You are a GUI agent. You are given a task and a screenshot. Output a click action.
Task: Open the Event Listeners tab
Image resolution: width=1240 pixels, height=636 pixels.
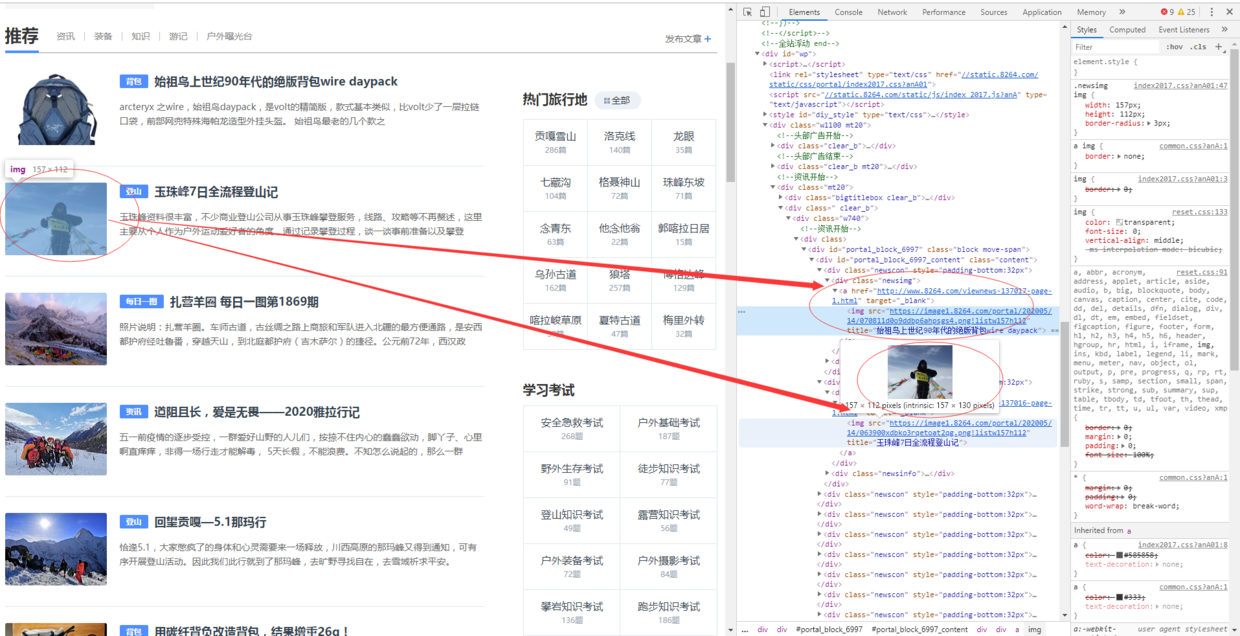(x=1184, y=30)
